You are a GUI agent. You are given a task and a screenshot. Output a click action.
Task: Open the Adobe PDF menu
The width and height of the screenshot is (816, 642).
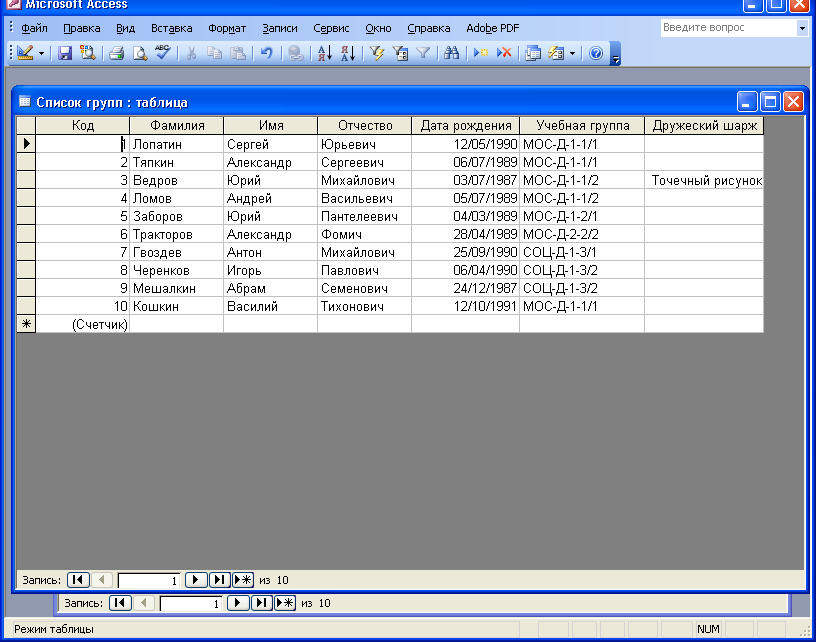(493, 28)
